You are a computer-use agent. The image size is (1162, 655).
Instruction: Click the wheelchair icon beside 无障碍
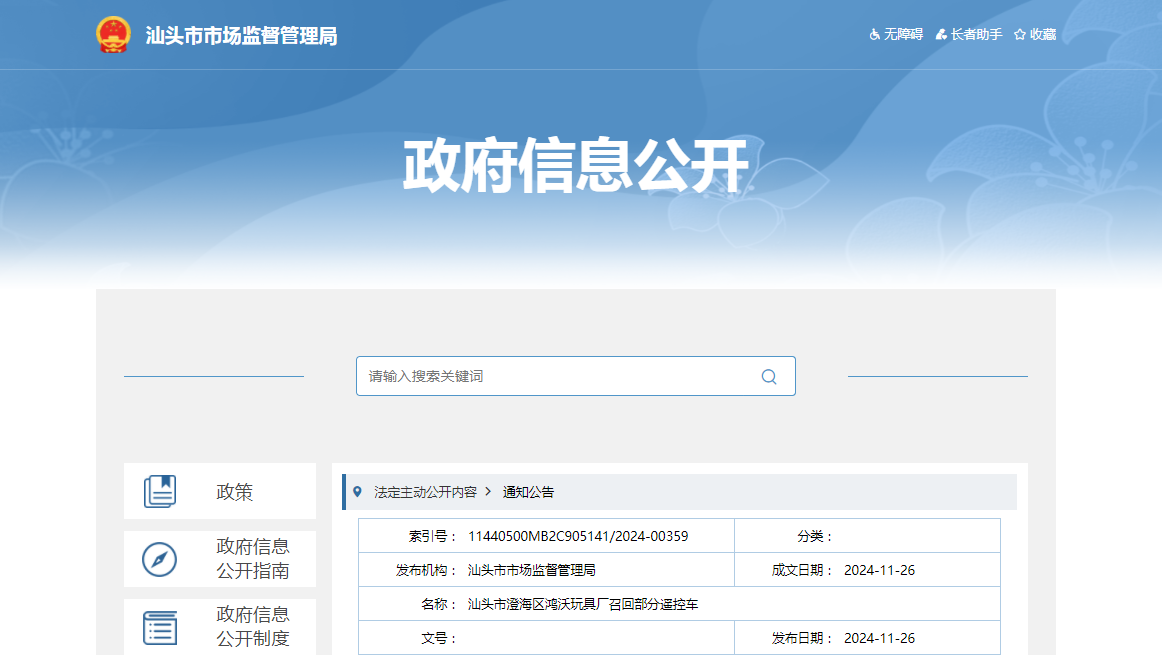click(875, 35)
